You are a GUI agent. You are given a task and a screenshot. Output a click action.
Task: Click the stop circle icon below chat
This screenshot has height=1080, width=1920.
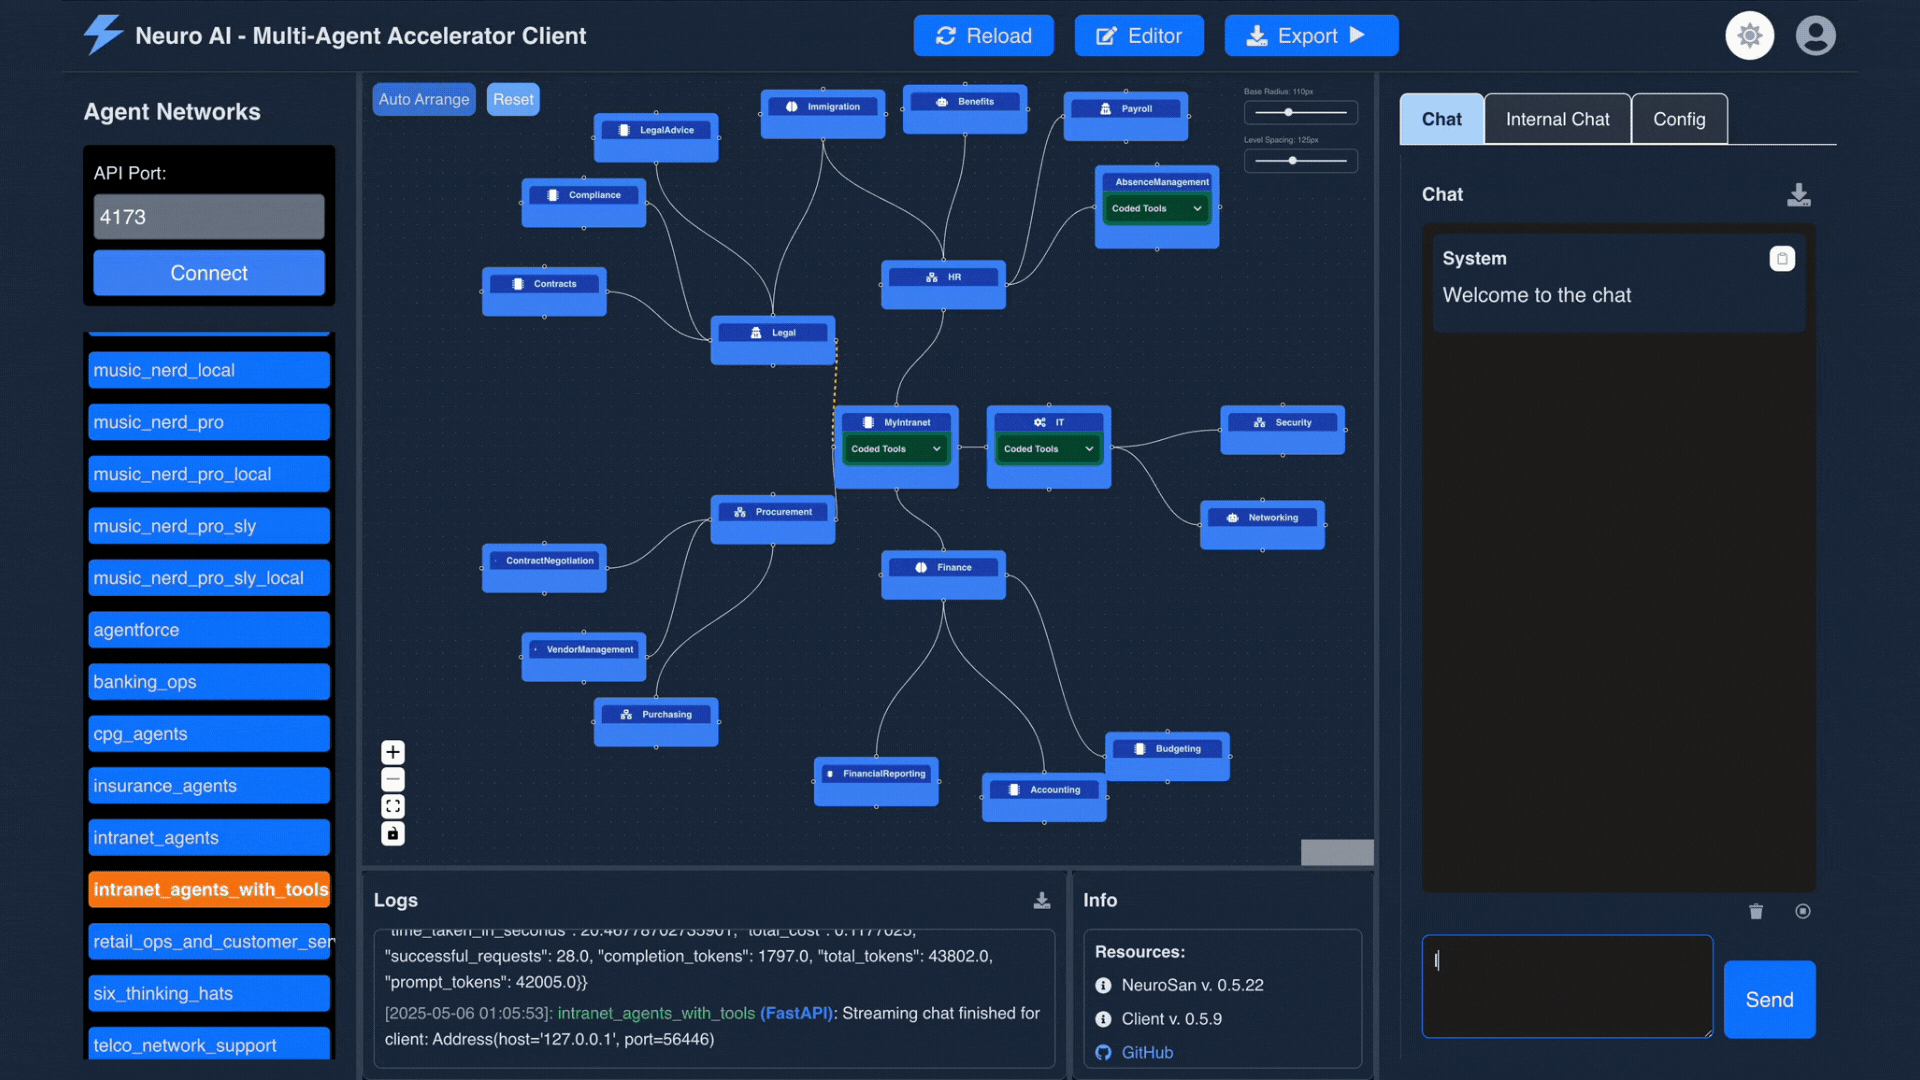point(1803,911)
